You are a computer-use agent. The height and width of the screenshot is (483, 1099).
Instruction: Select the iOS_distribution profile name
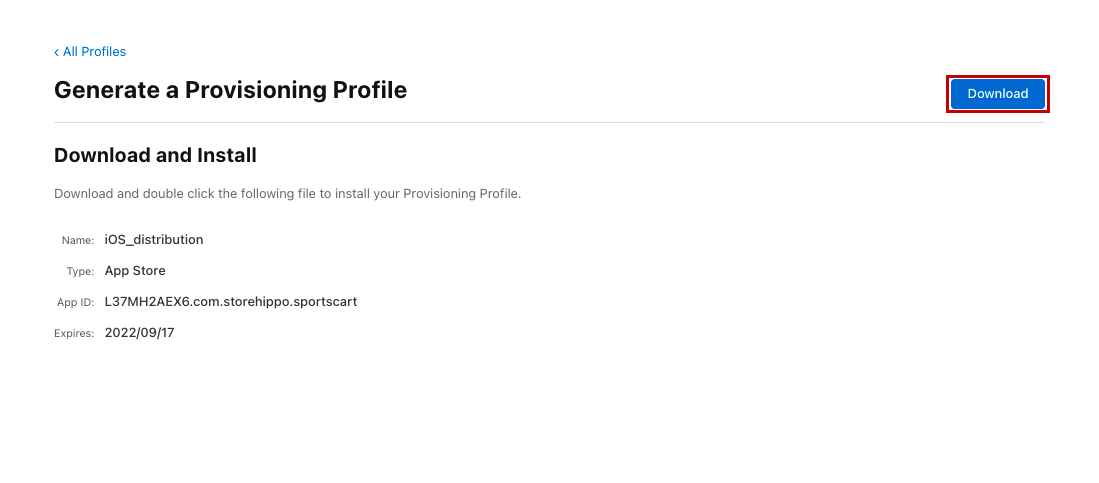point(154,240)
